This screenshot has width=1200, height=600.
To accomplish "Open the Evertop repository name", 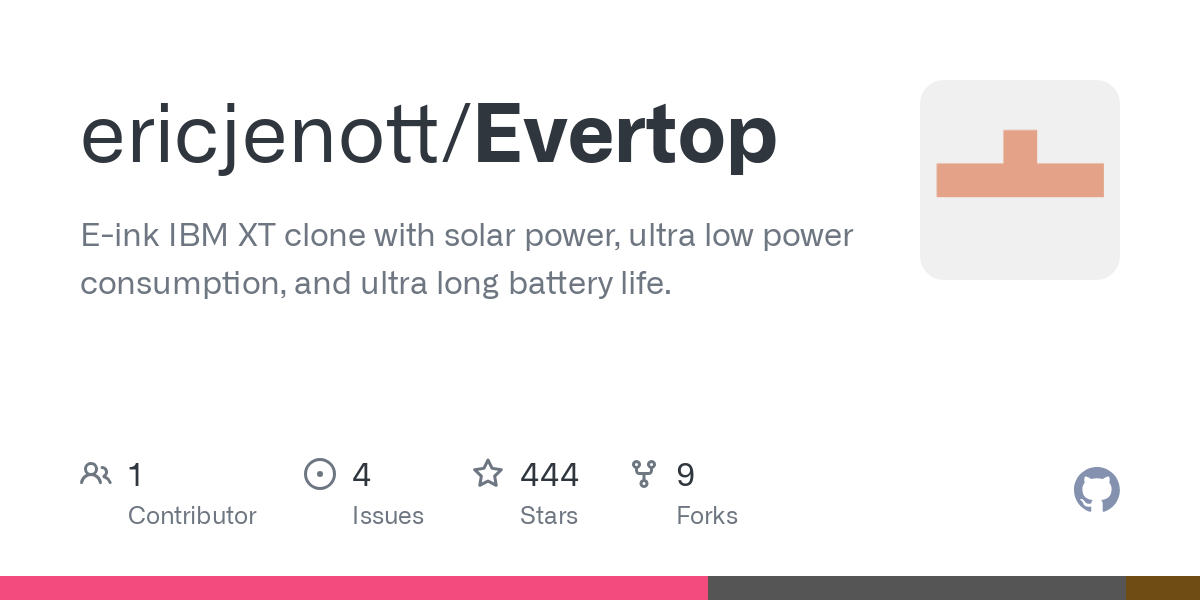I will coord(624,137).
